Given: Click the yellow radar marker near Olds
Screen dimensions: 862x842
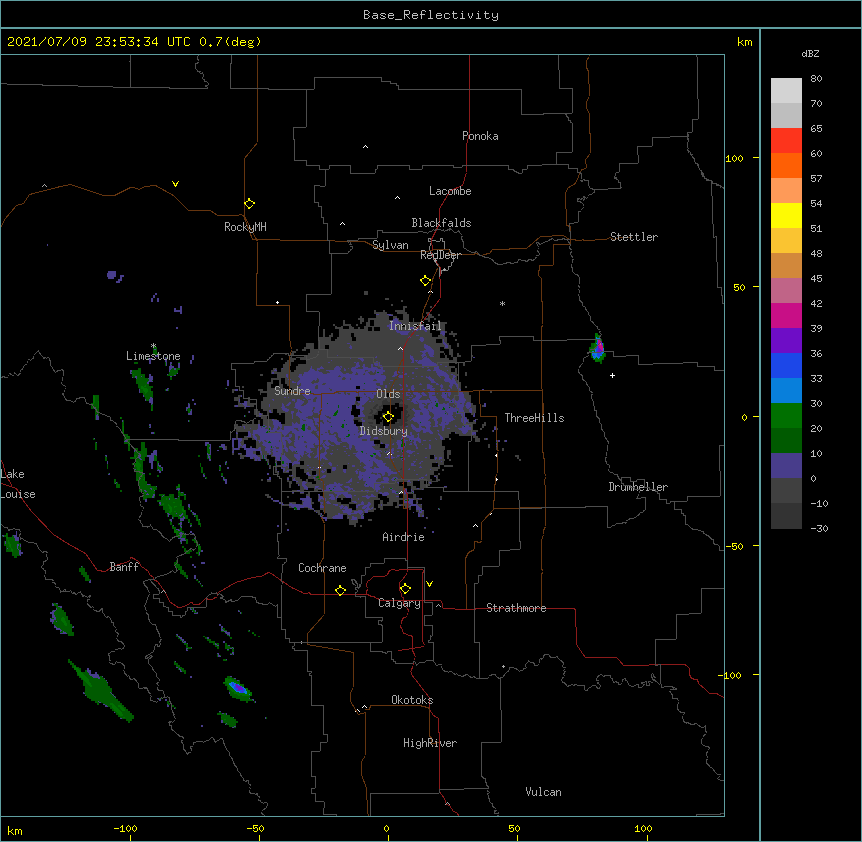Looking at the screenshot, I should [388, 417].
